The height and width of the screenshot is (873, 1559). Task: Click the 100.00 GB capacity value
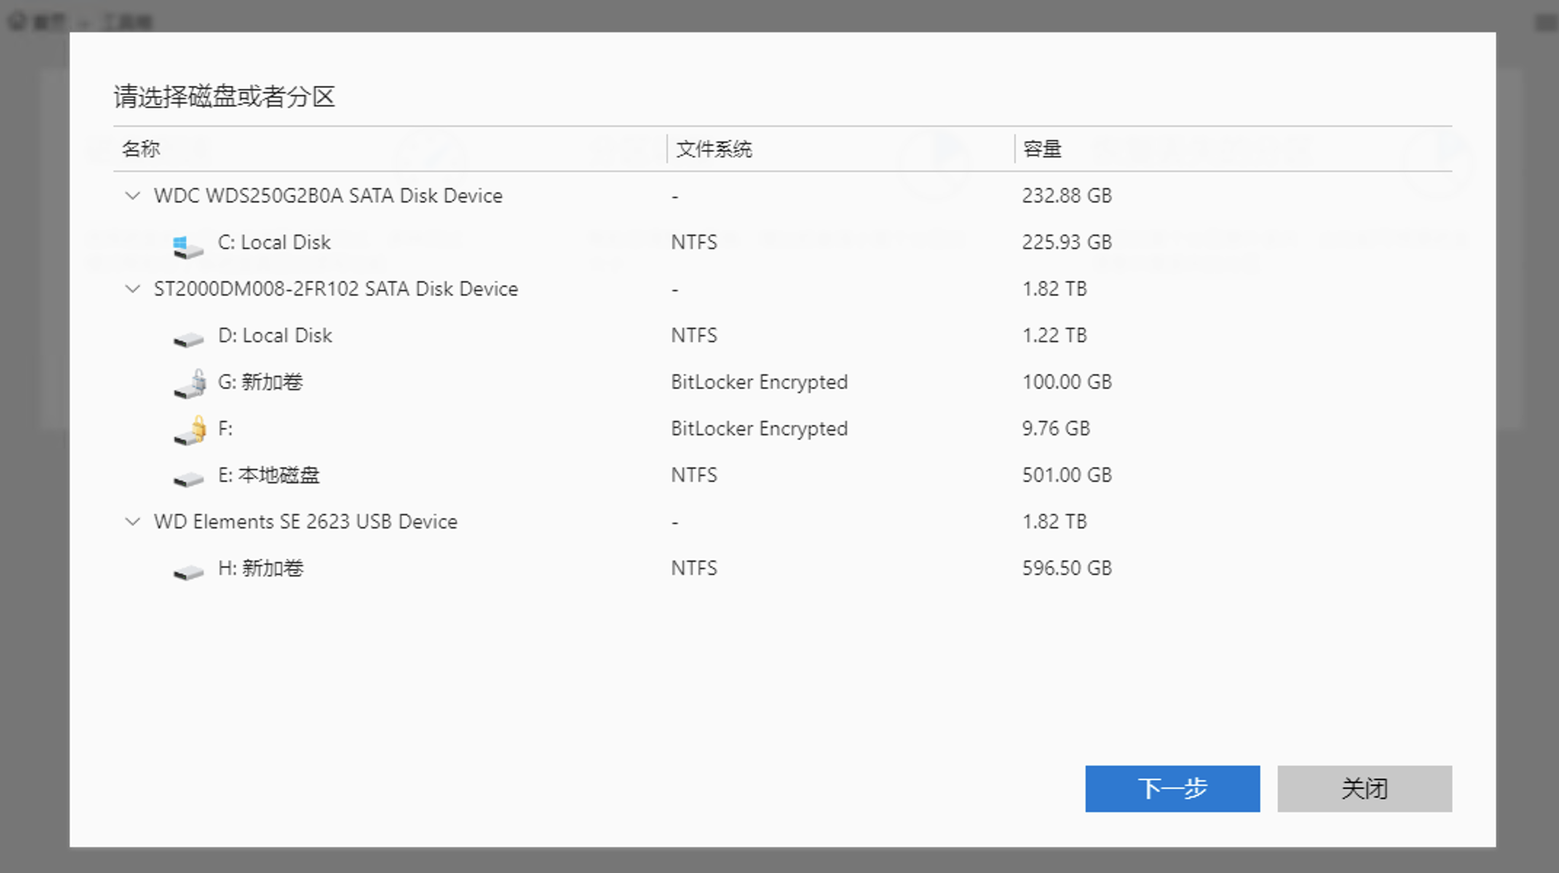coord(1067,382)
